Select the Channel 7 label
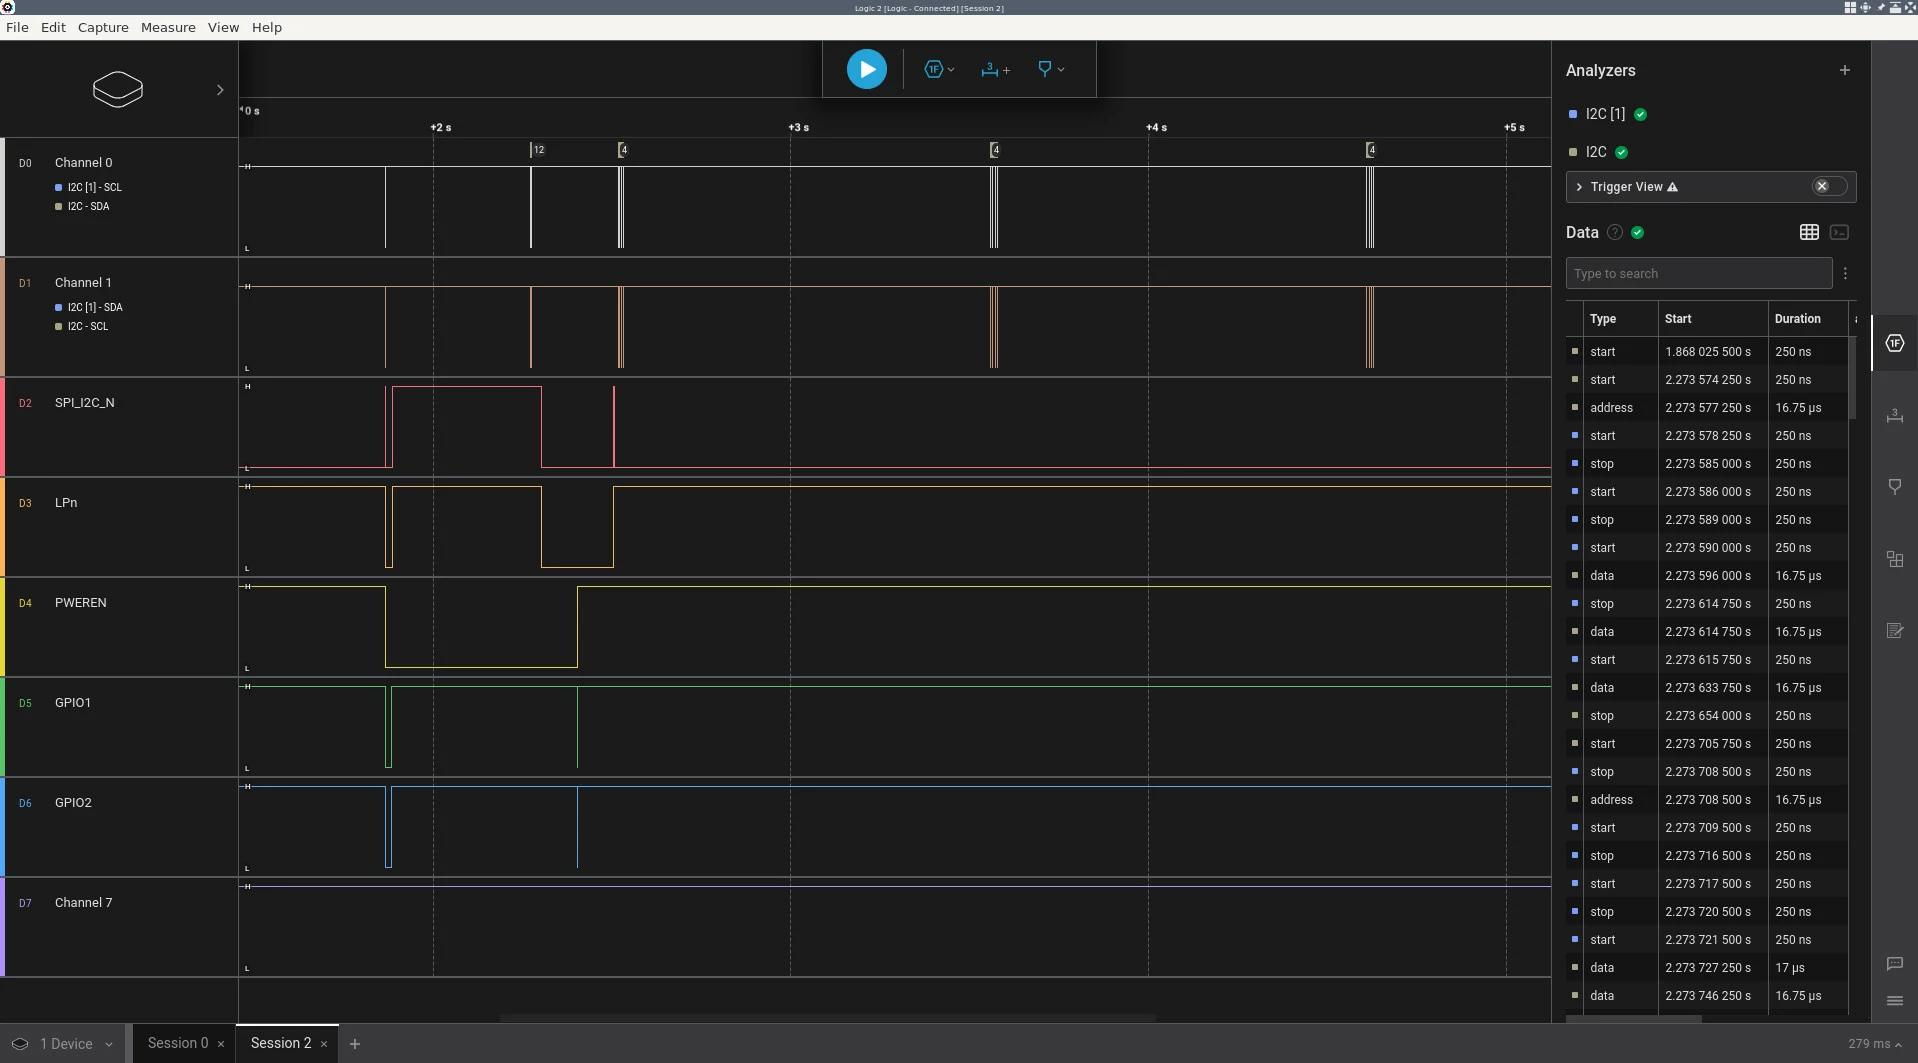Screen dimensions: 1918x1063 tap(83, 902)
